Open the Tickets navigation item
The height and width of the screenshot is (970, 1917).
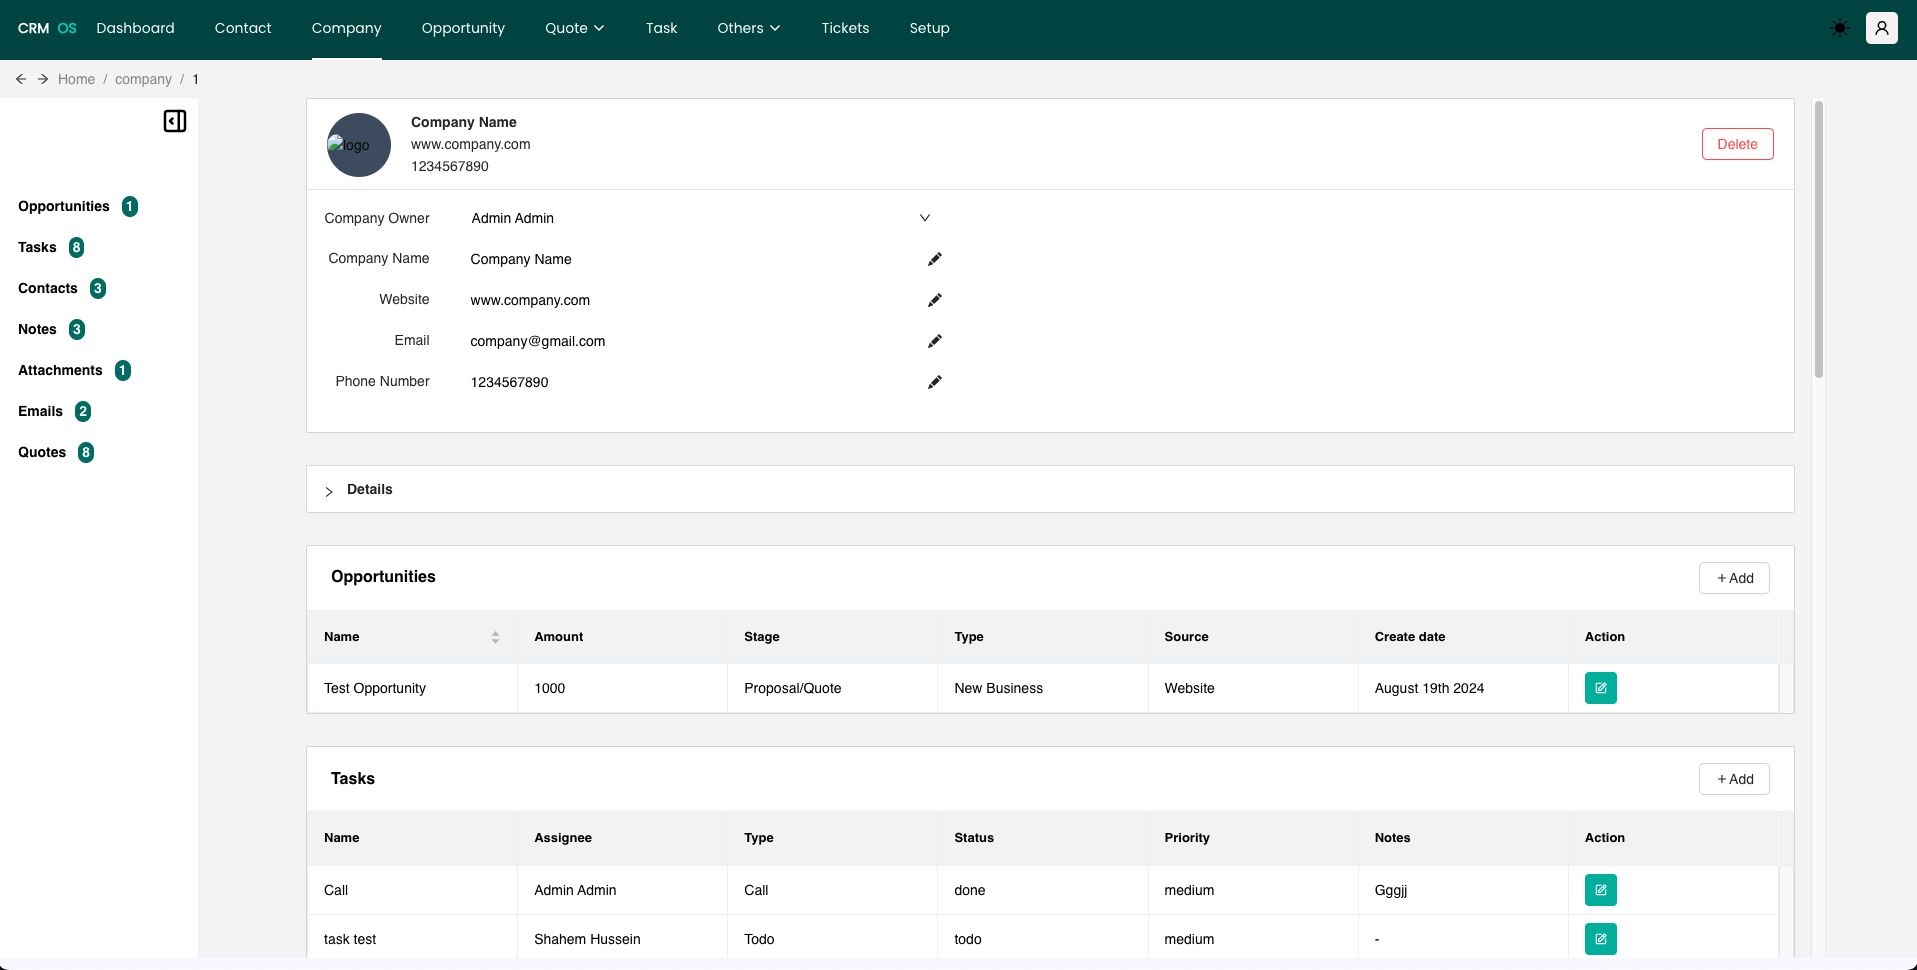pyautogui.click(x=845, y=28)
